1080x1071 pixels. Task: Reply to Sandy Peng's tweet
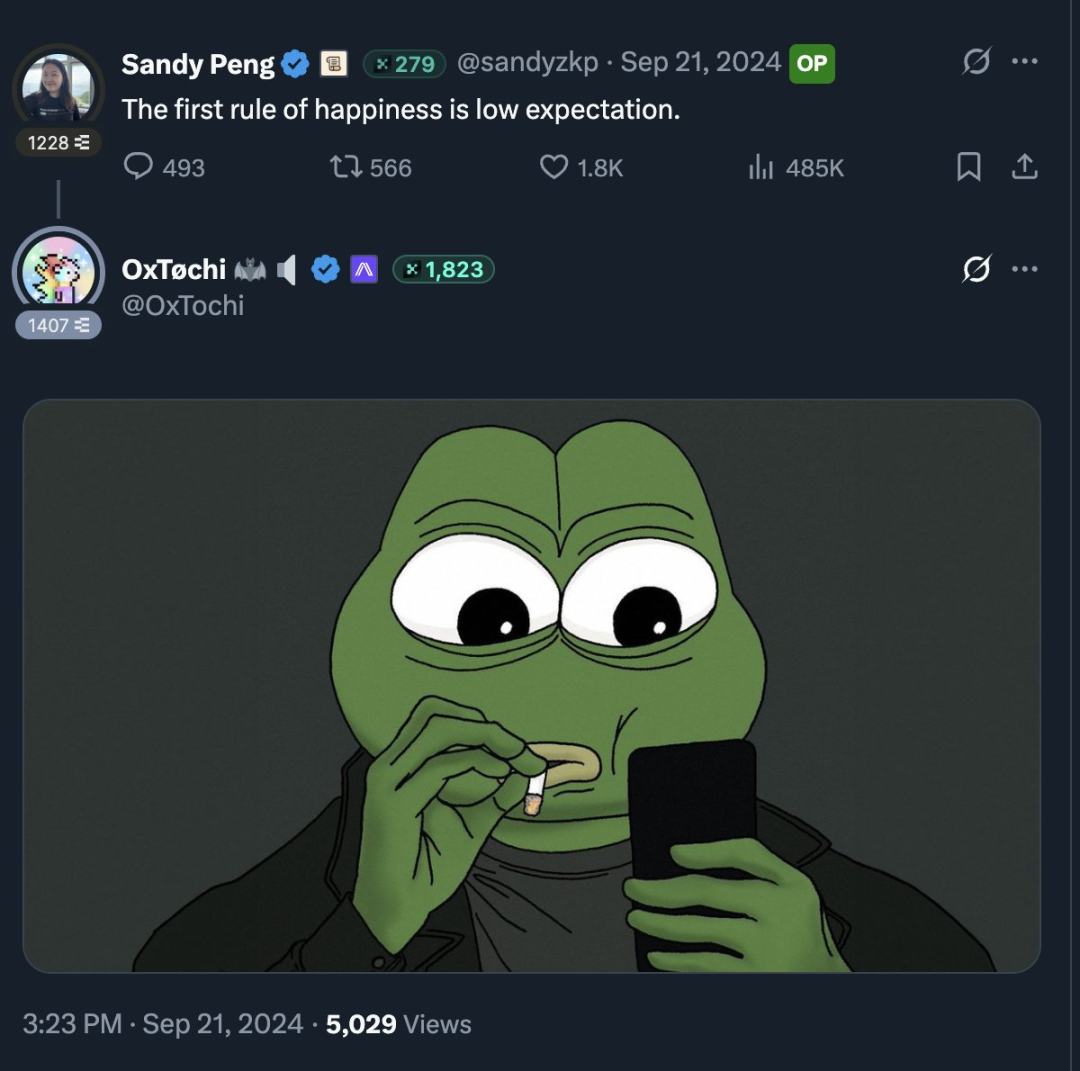[138, 167]
